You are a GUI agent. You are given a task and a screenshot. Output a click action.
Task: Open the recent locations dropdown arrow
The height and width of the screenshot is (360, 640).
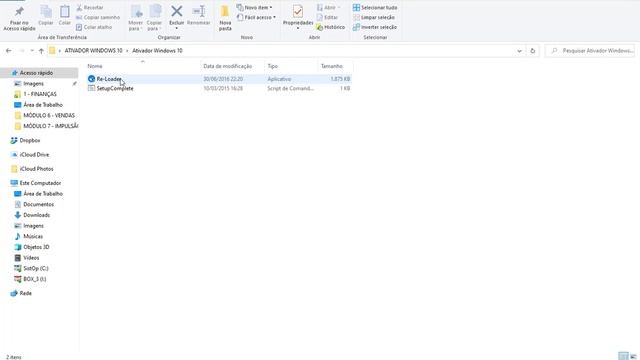[32, 51]
